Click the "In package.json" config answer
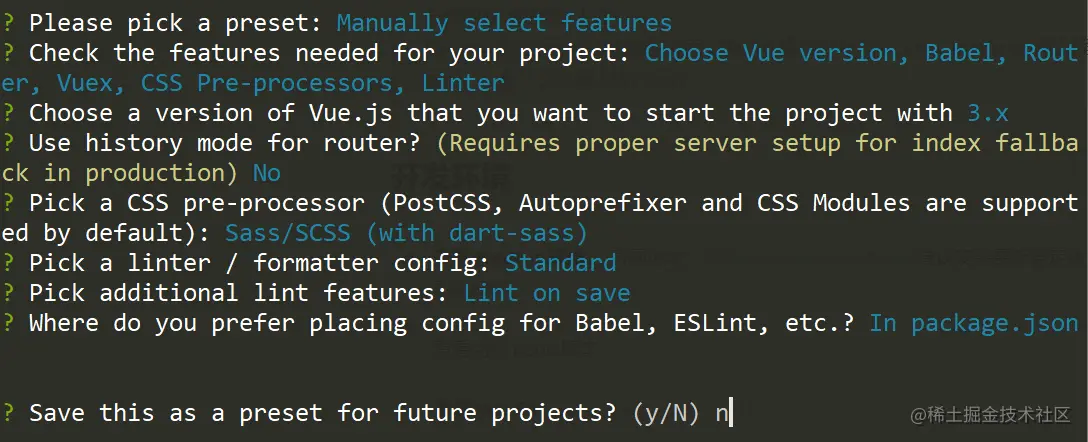This screenshot has height=442, width=1088. tap(974, 323)
